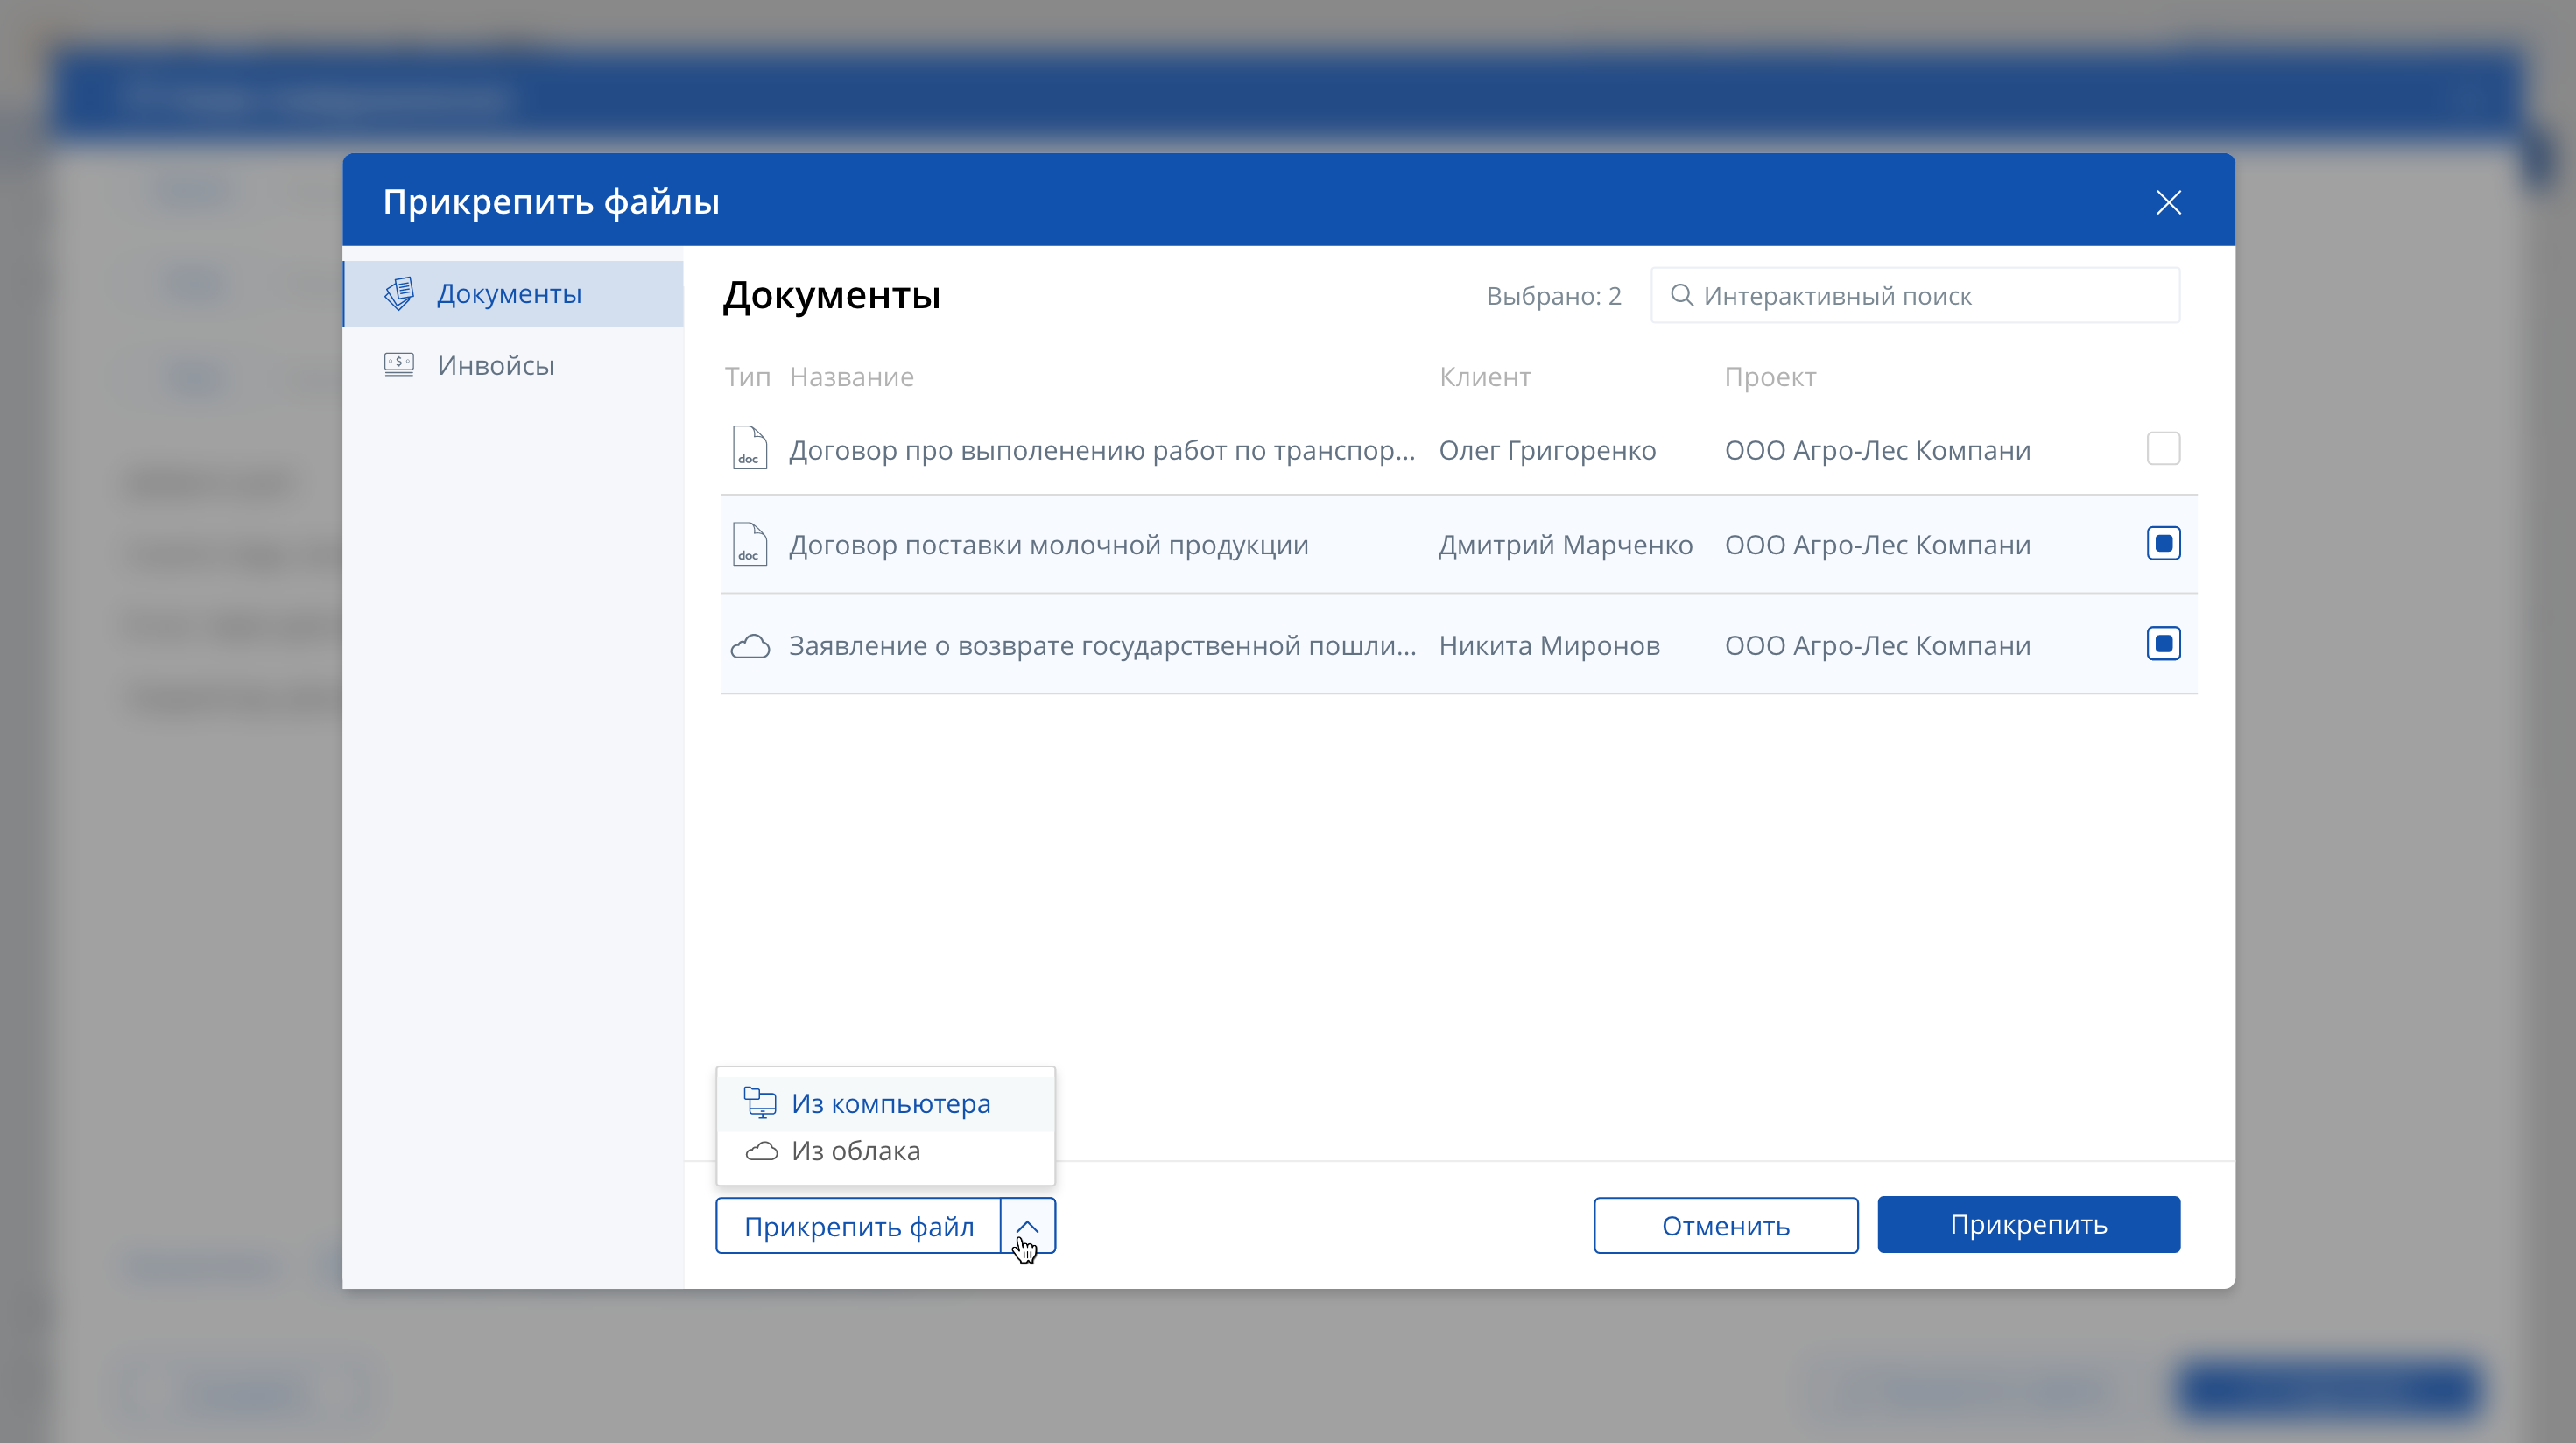Click the Документы stacked-papers icon
Image resolution: width=2576 pixels, height=1443 pixels.
coord(399,294)
